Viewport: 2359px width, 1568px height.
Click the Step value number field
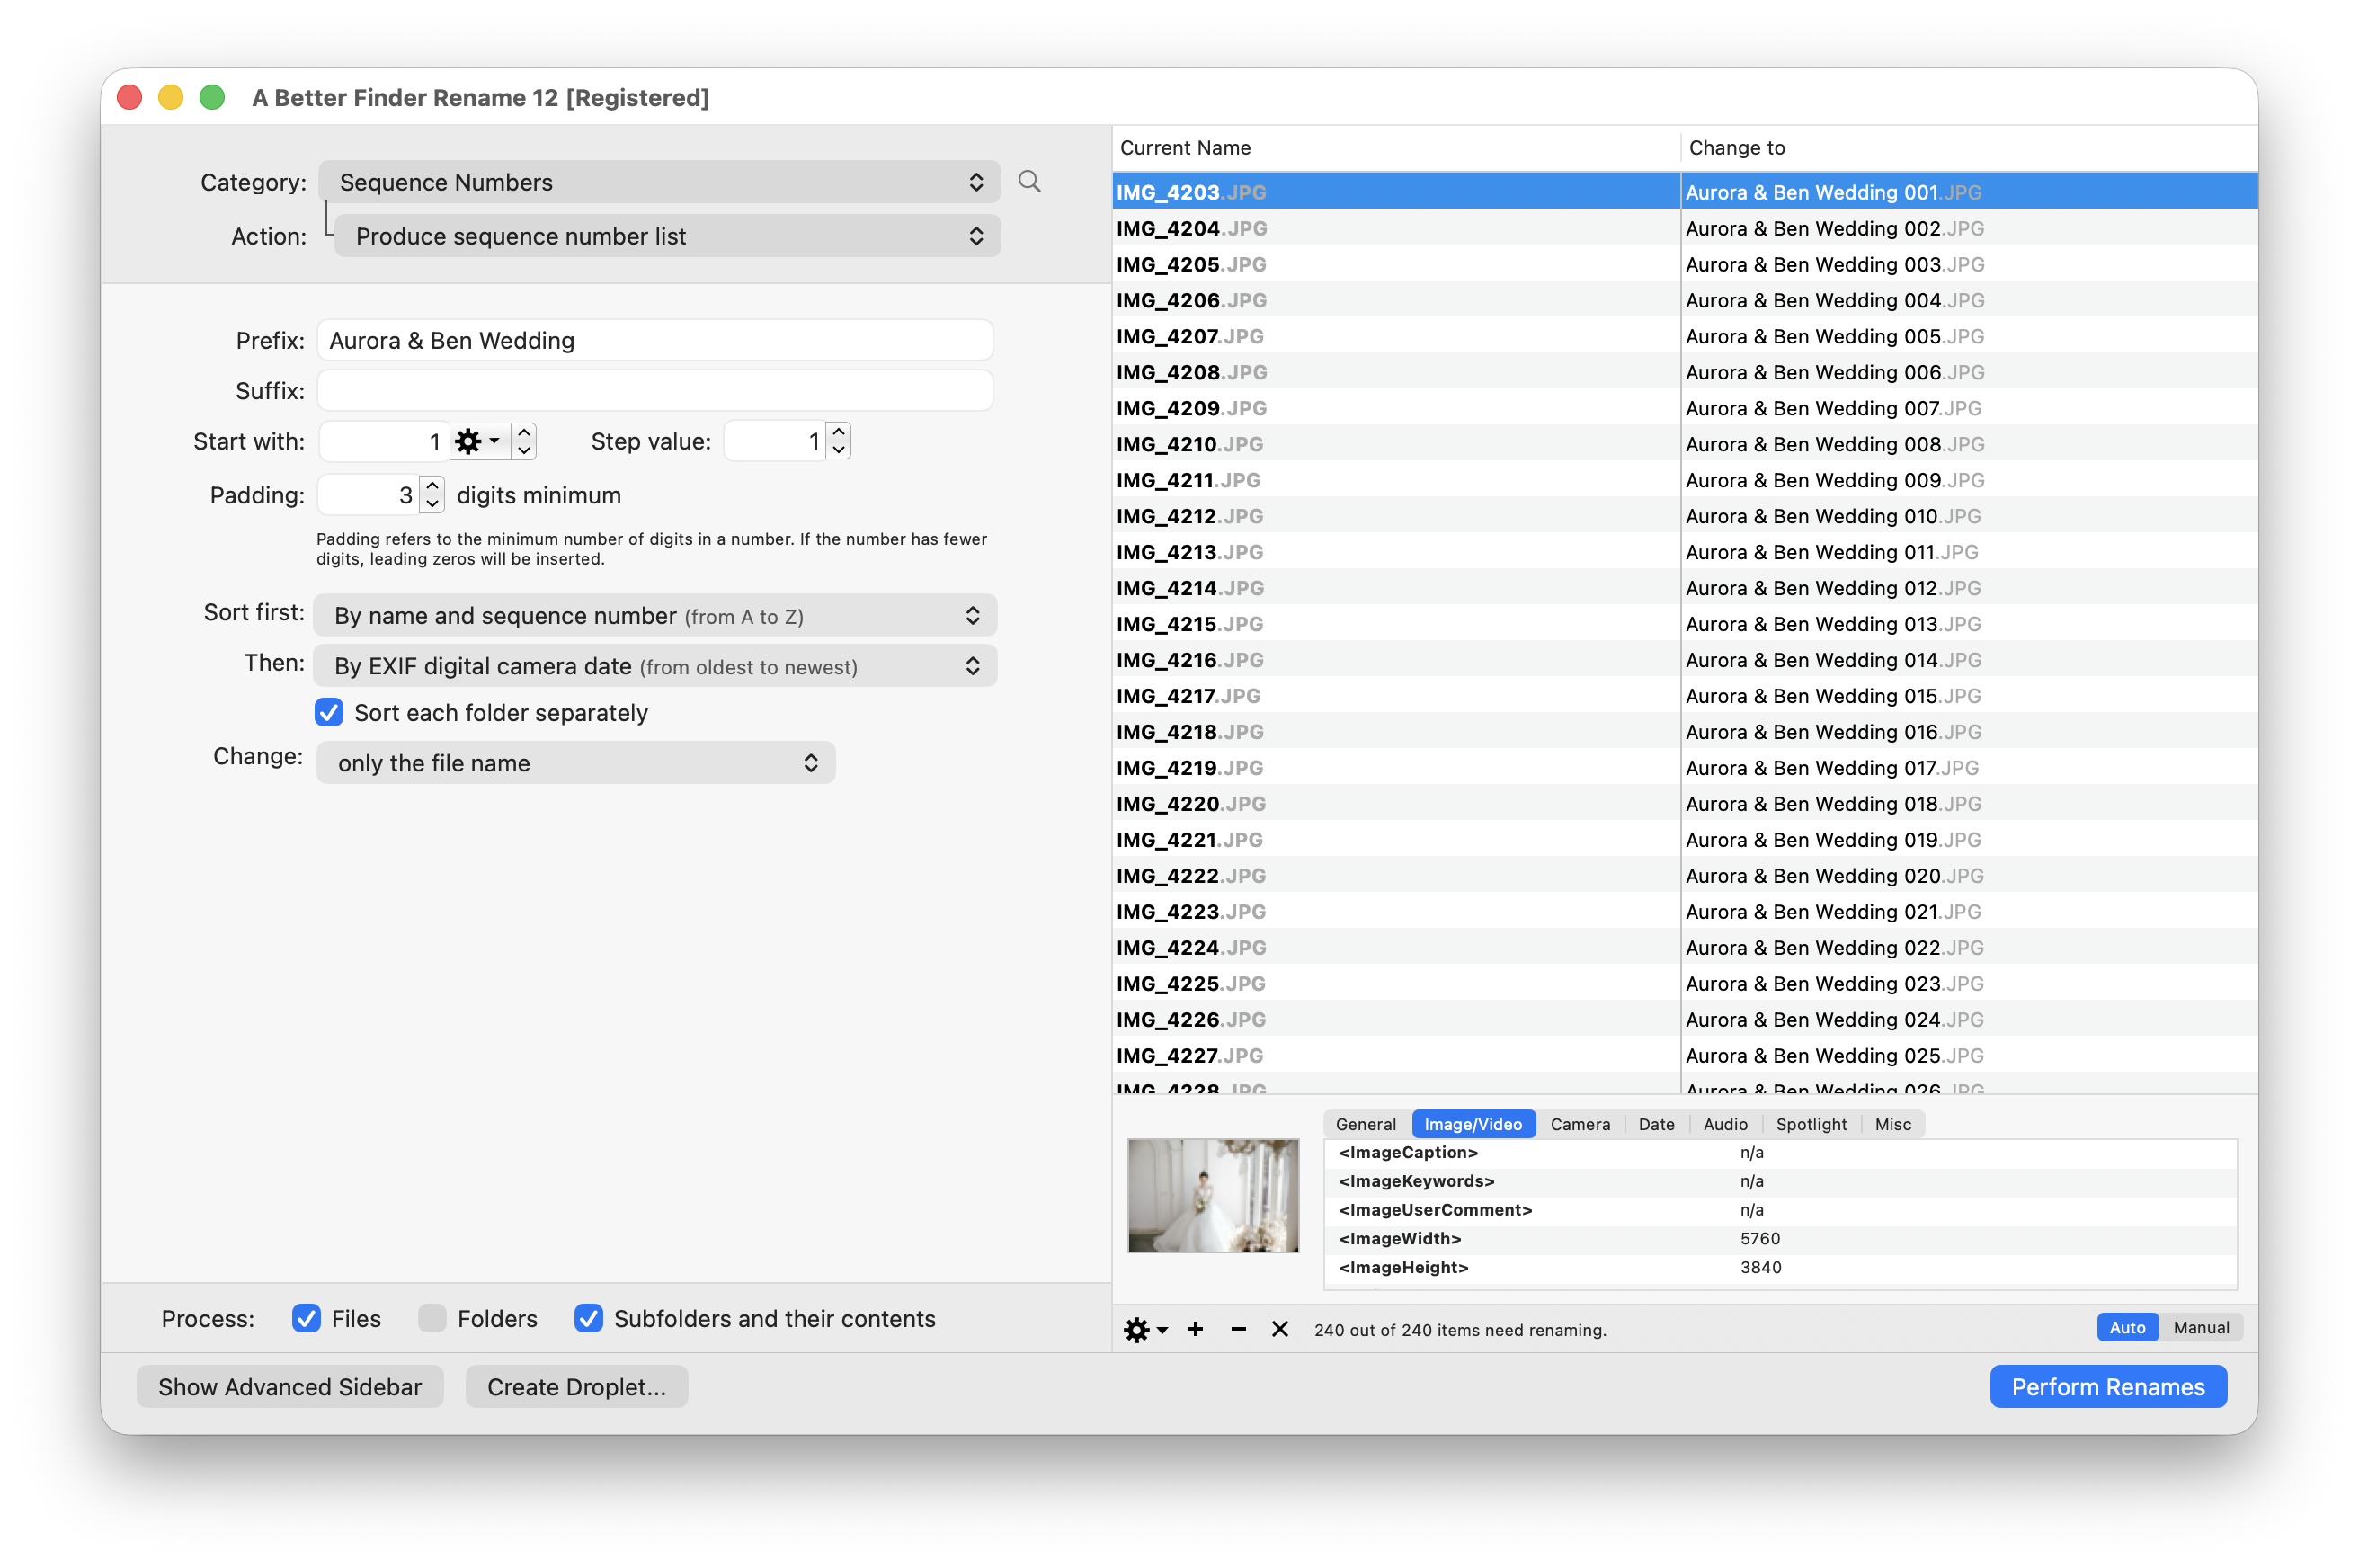775,441
